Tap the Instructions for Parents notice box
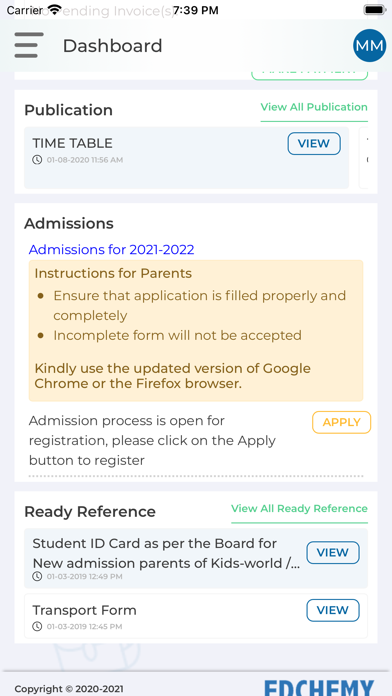Image resolution: width=392 pixels, height=696 pixels. pos(196,331)
